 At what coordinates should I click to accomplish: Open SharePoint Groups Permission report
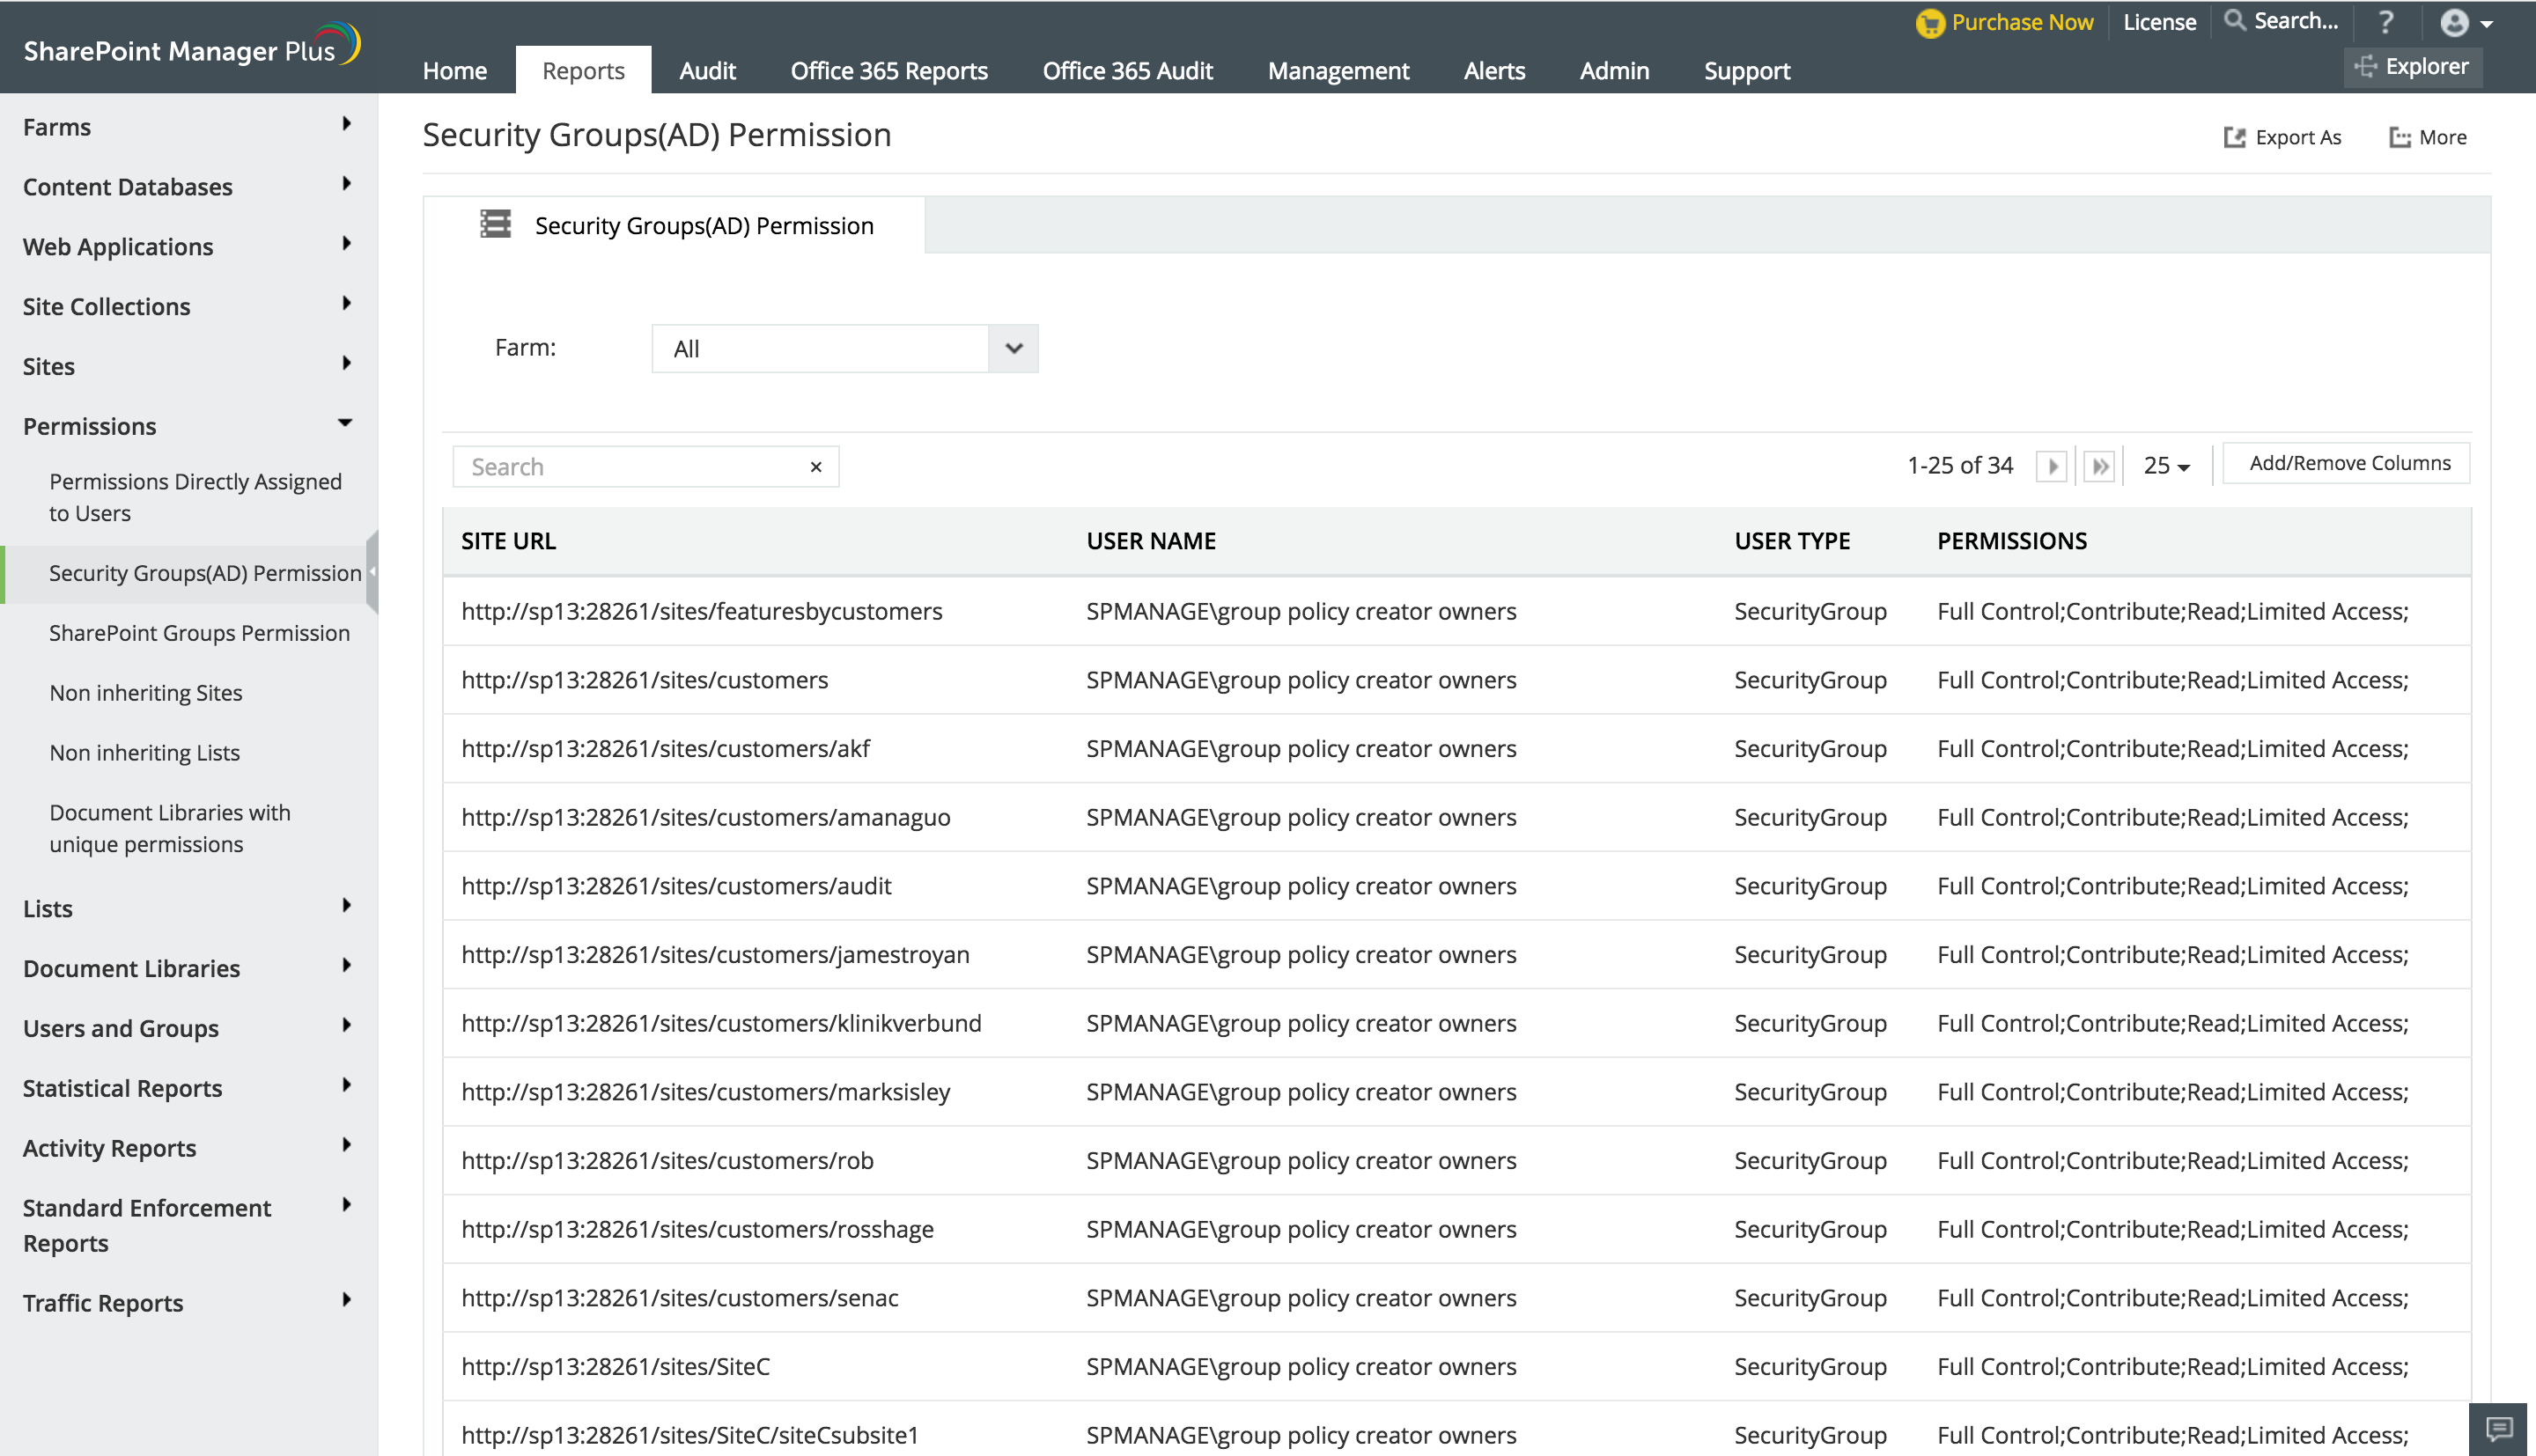[199, 633]
